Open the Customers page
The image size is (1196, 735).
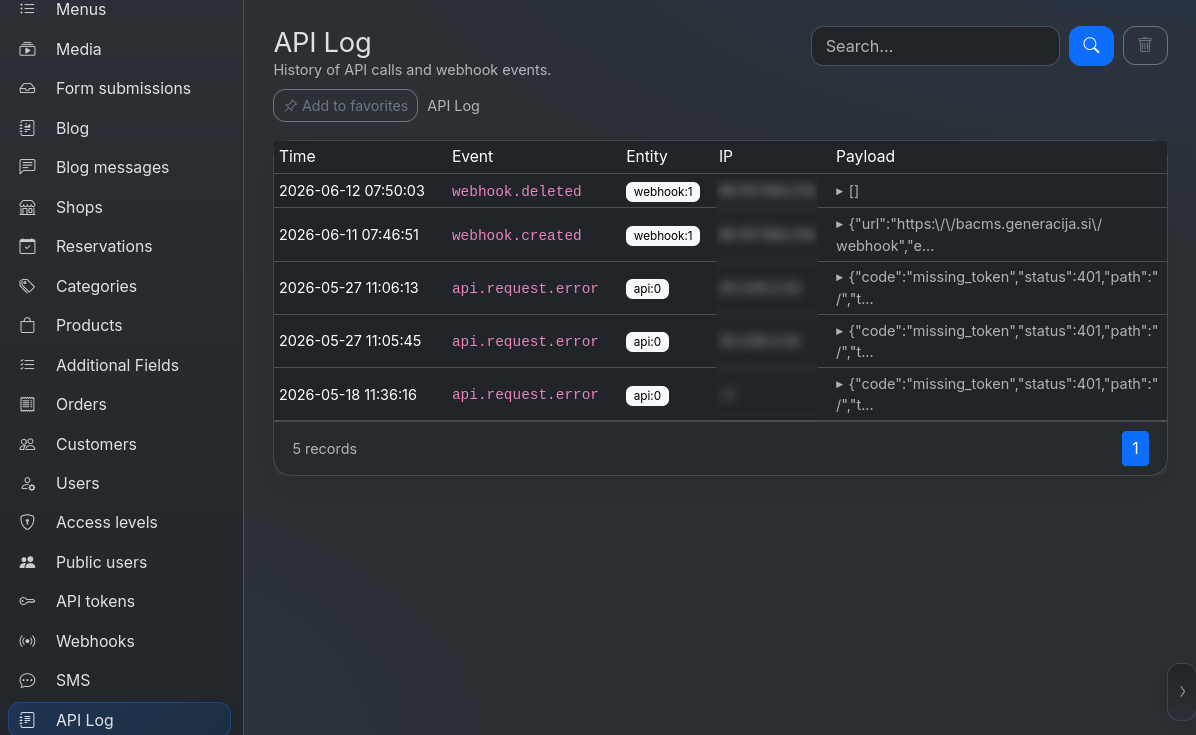pyautogui.click(x=96, y=444)
